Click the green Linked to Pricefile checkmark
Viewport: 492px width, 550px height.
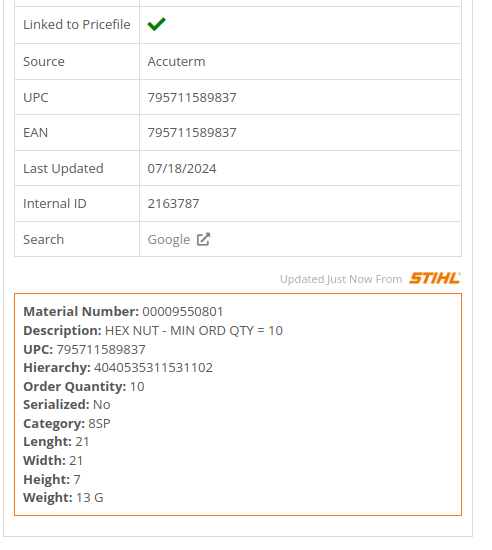156,24
